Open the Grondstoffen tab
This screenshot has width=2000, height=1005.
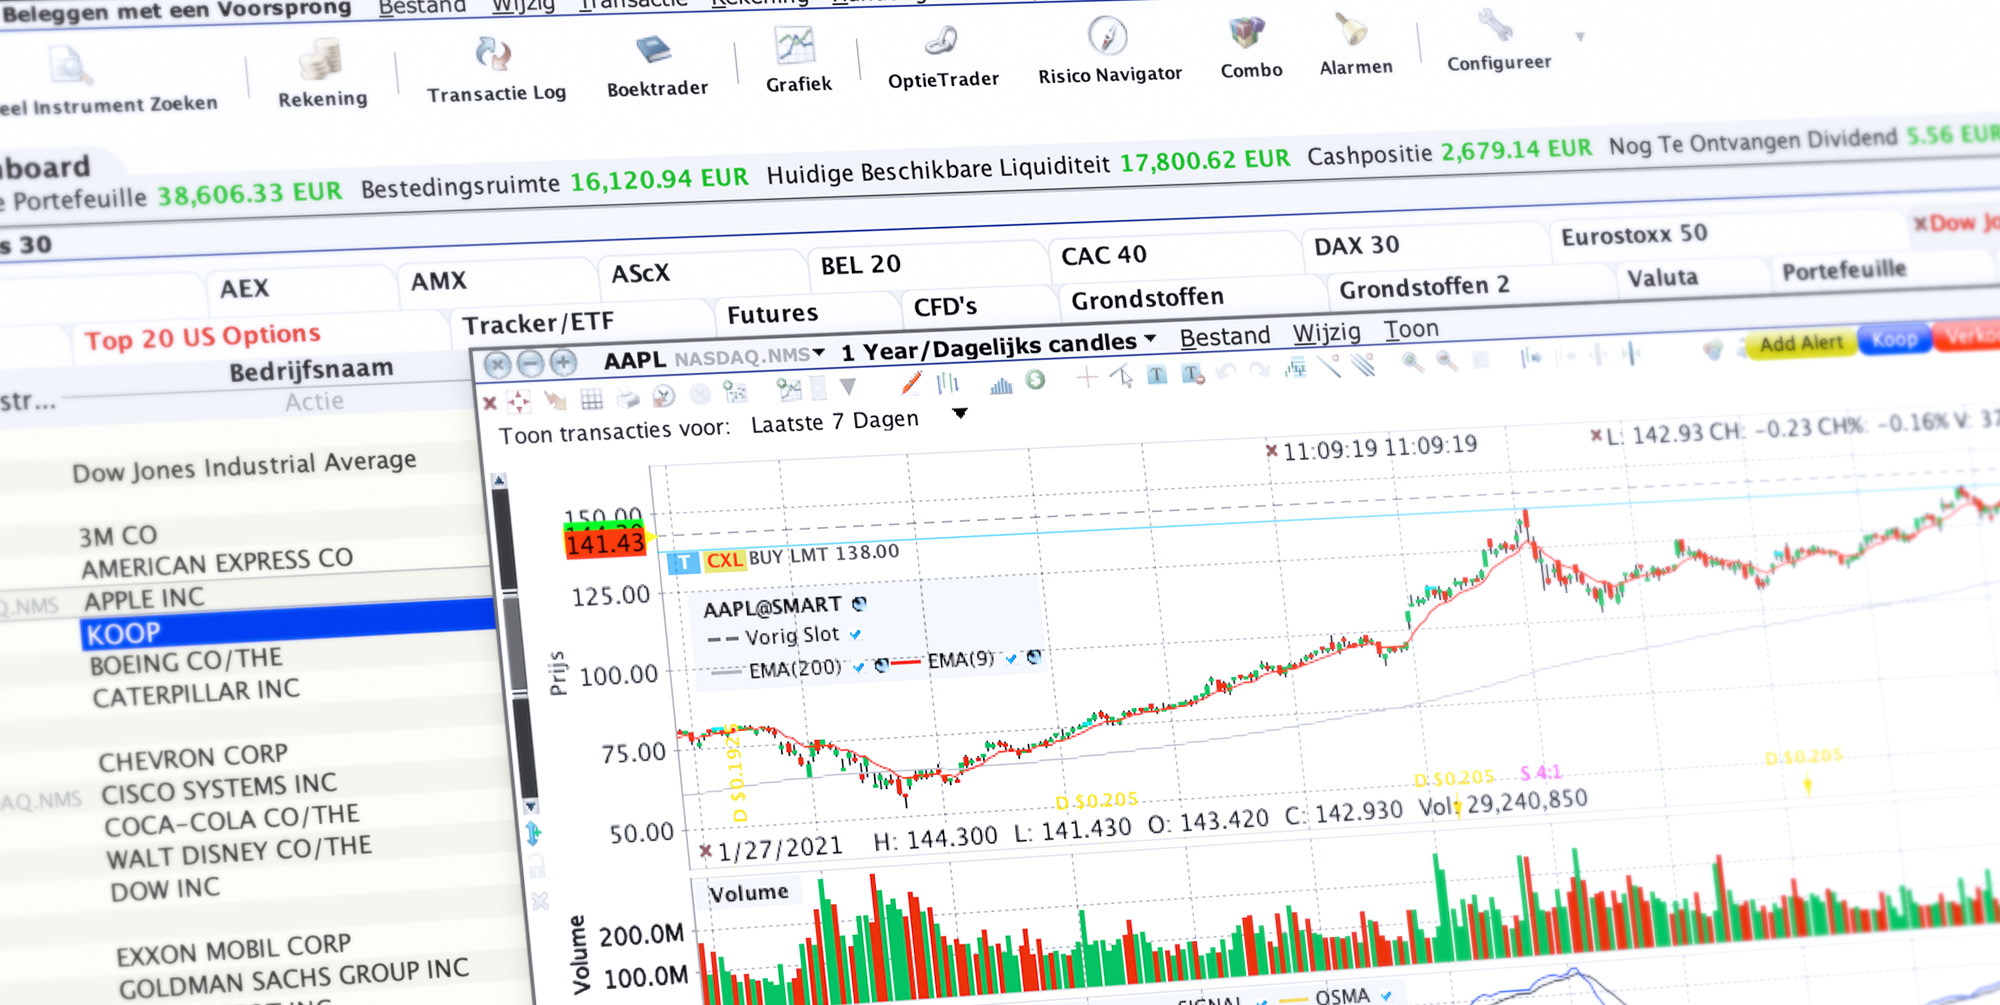click(x=1147, y=299)
